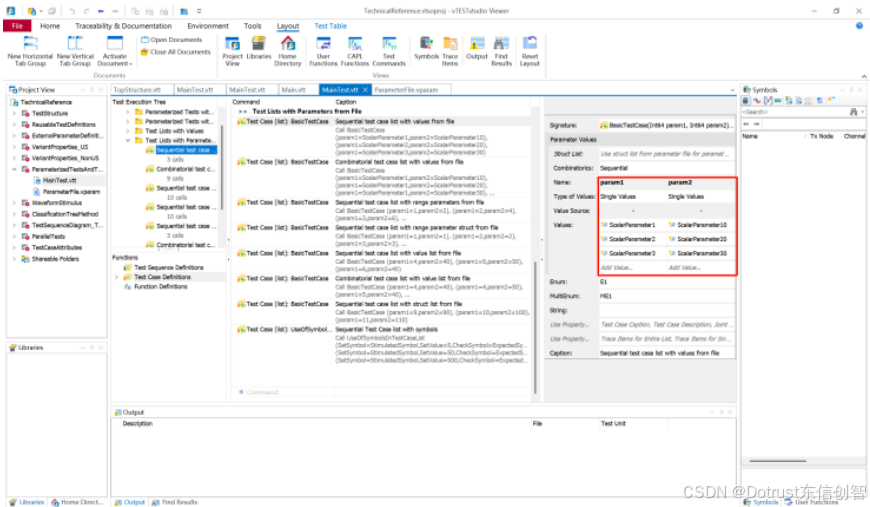The width and height of the screenshot is (870, 507).
Task: Expand the ParallelTests project node
Action: point(14,236)
